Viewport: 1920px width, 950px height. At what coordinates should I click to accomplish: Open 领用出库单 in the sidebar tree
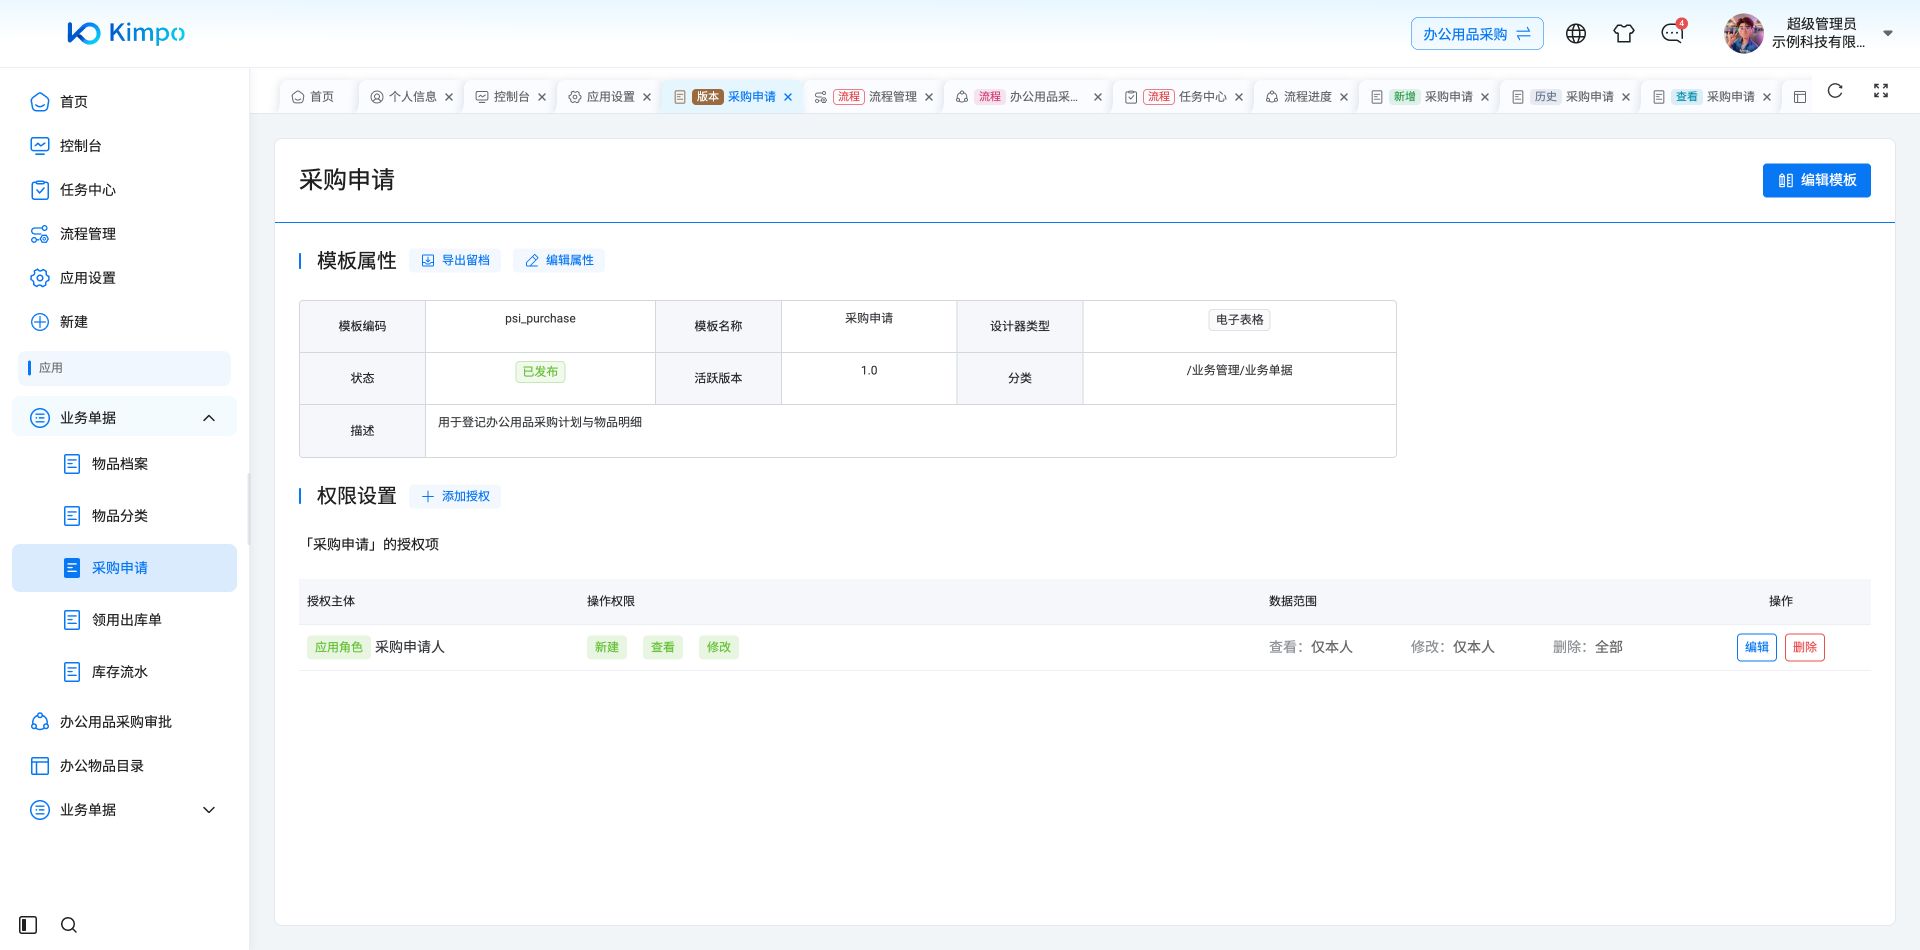tap(124, 620)
